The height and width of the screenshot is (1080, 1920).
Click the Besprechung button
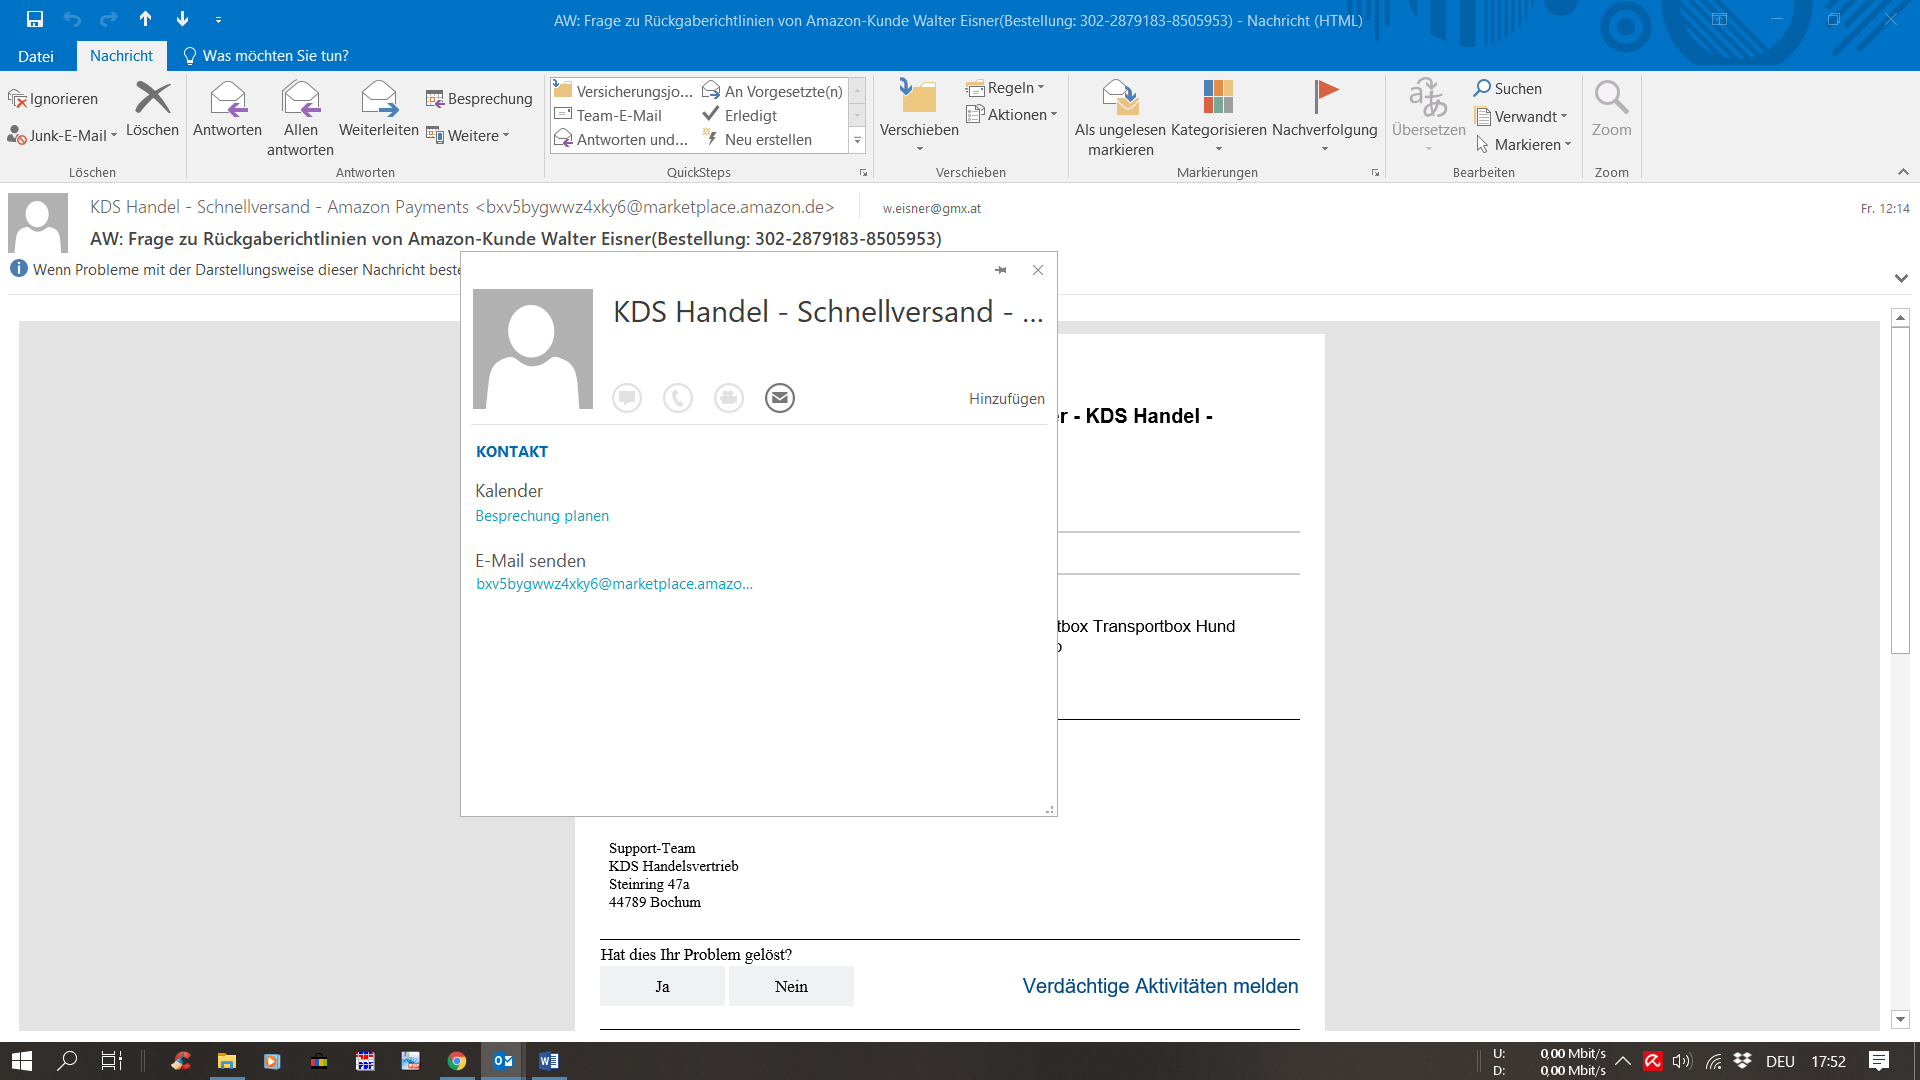pos(479,98)
